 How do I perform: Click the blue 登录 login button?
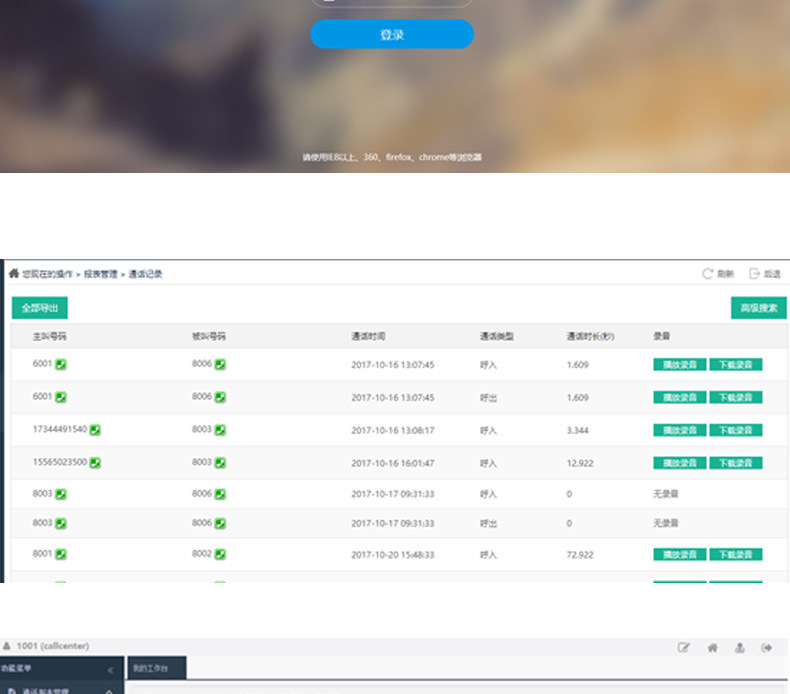[392, 35]
